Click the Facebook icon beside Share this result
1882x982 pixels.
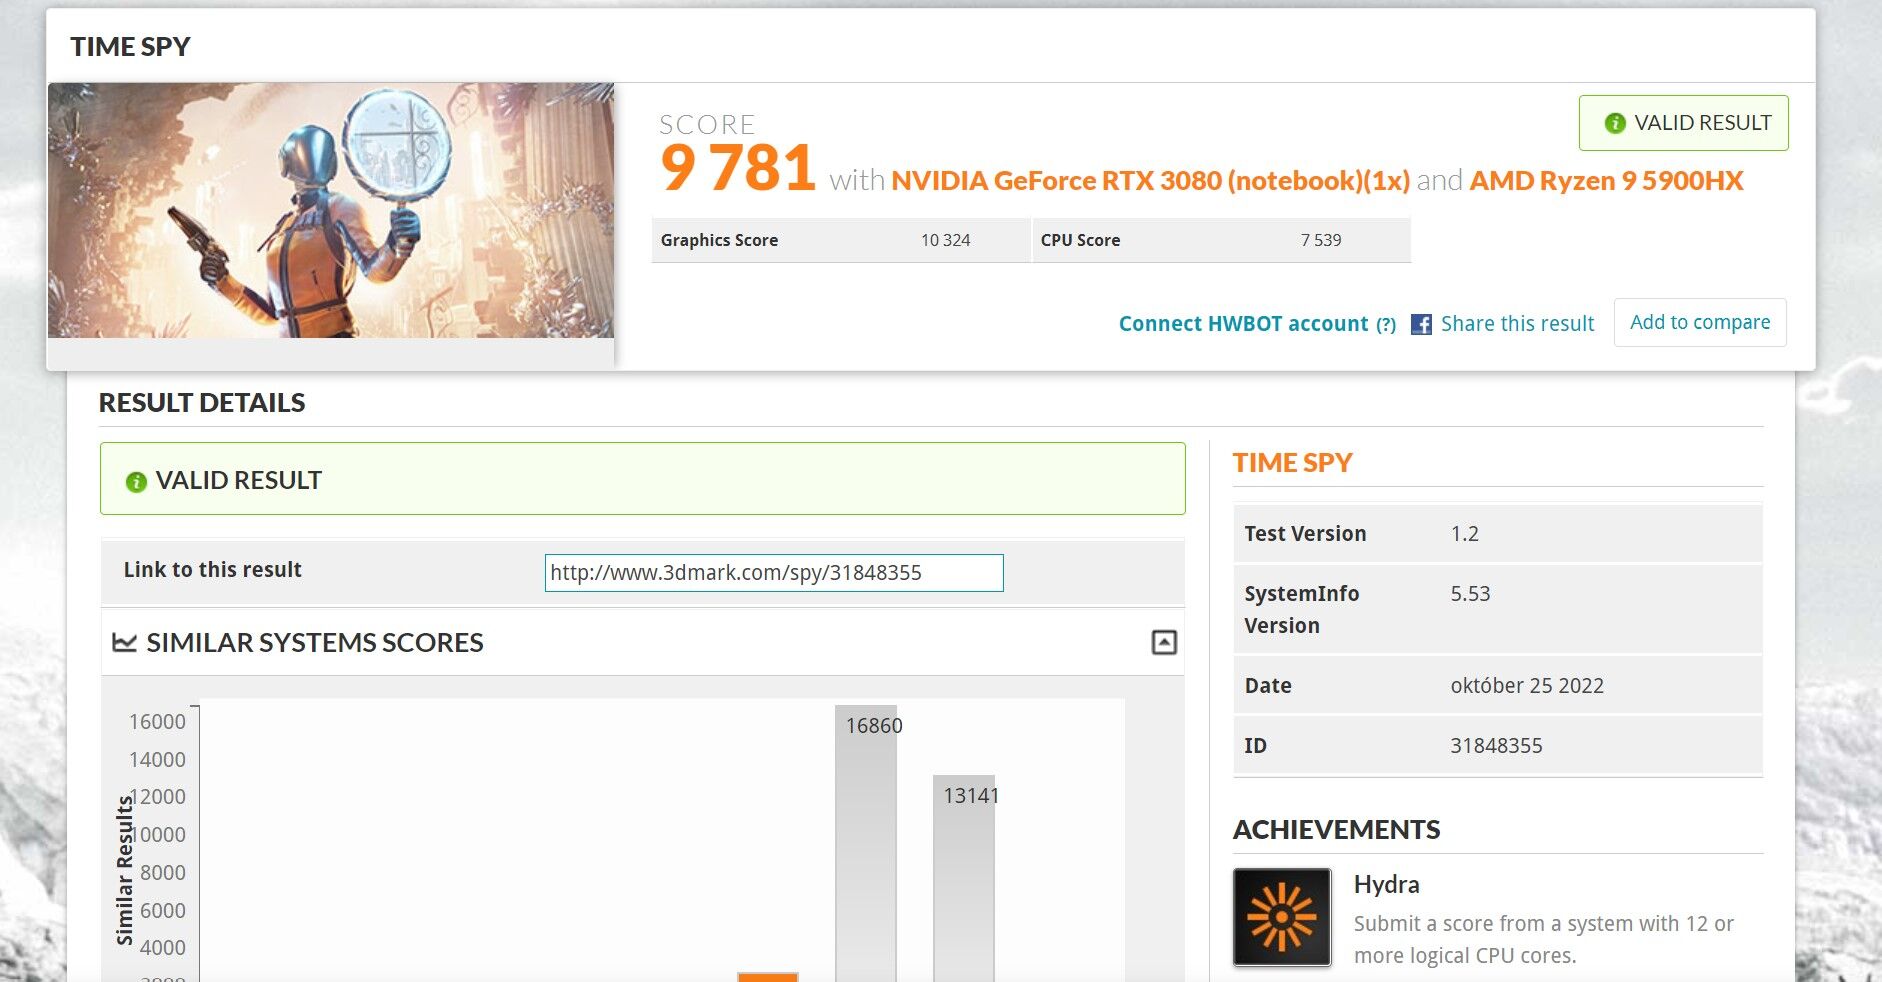[1421, 324]
